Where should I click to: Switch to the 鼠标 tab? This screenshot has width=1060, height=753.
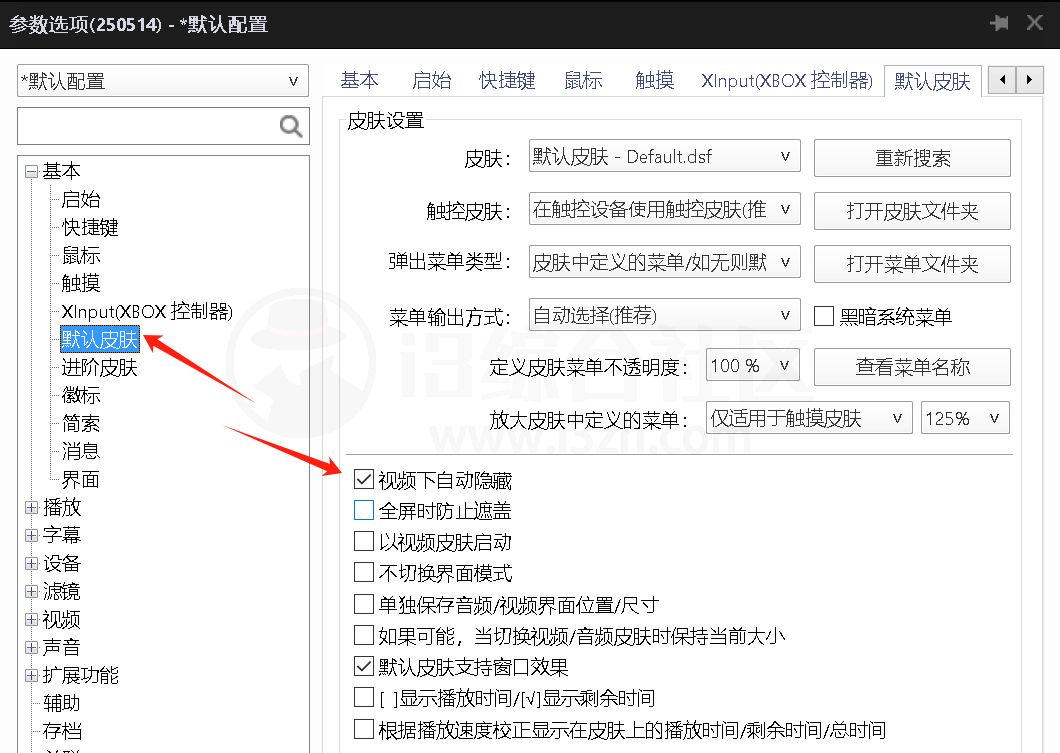[x=582, y=81]
